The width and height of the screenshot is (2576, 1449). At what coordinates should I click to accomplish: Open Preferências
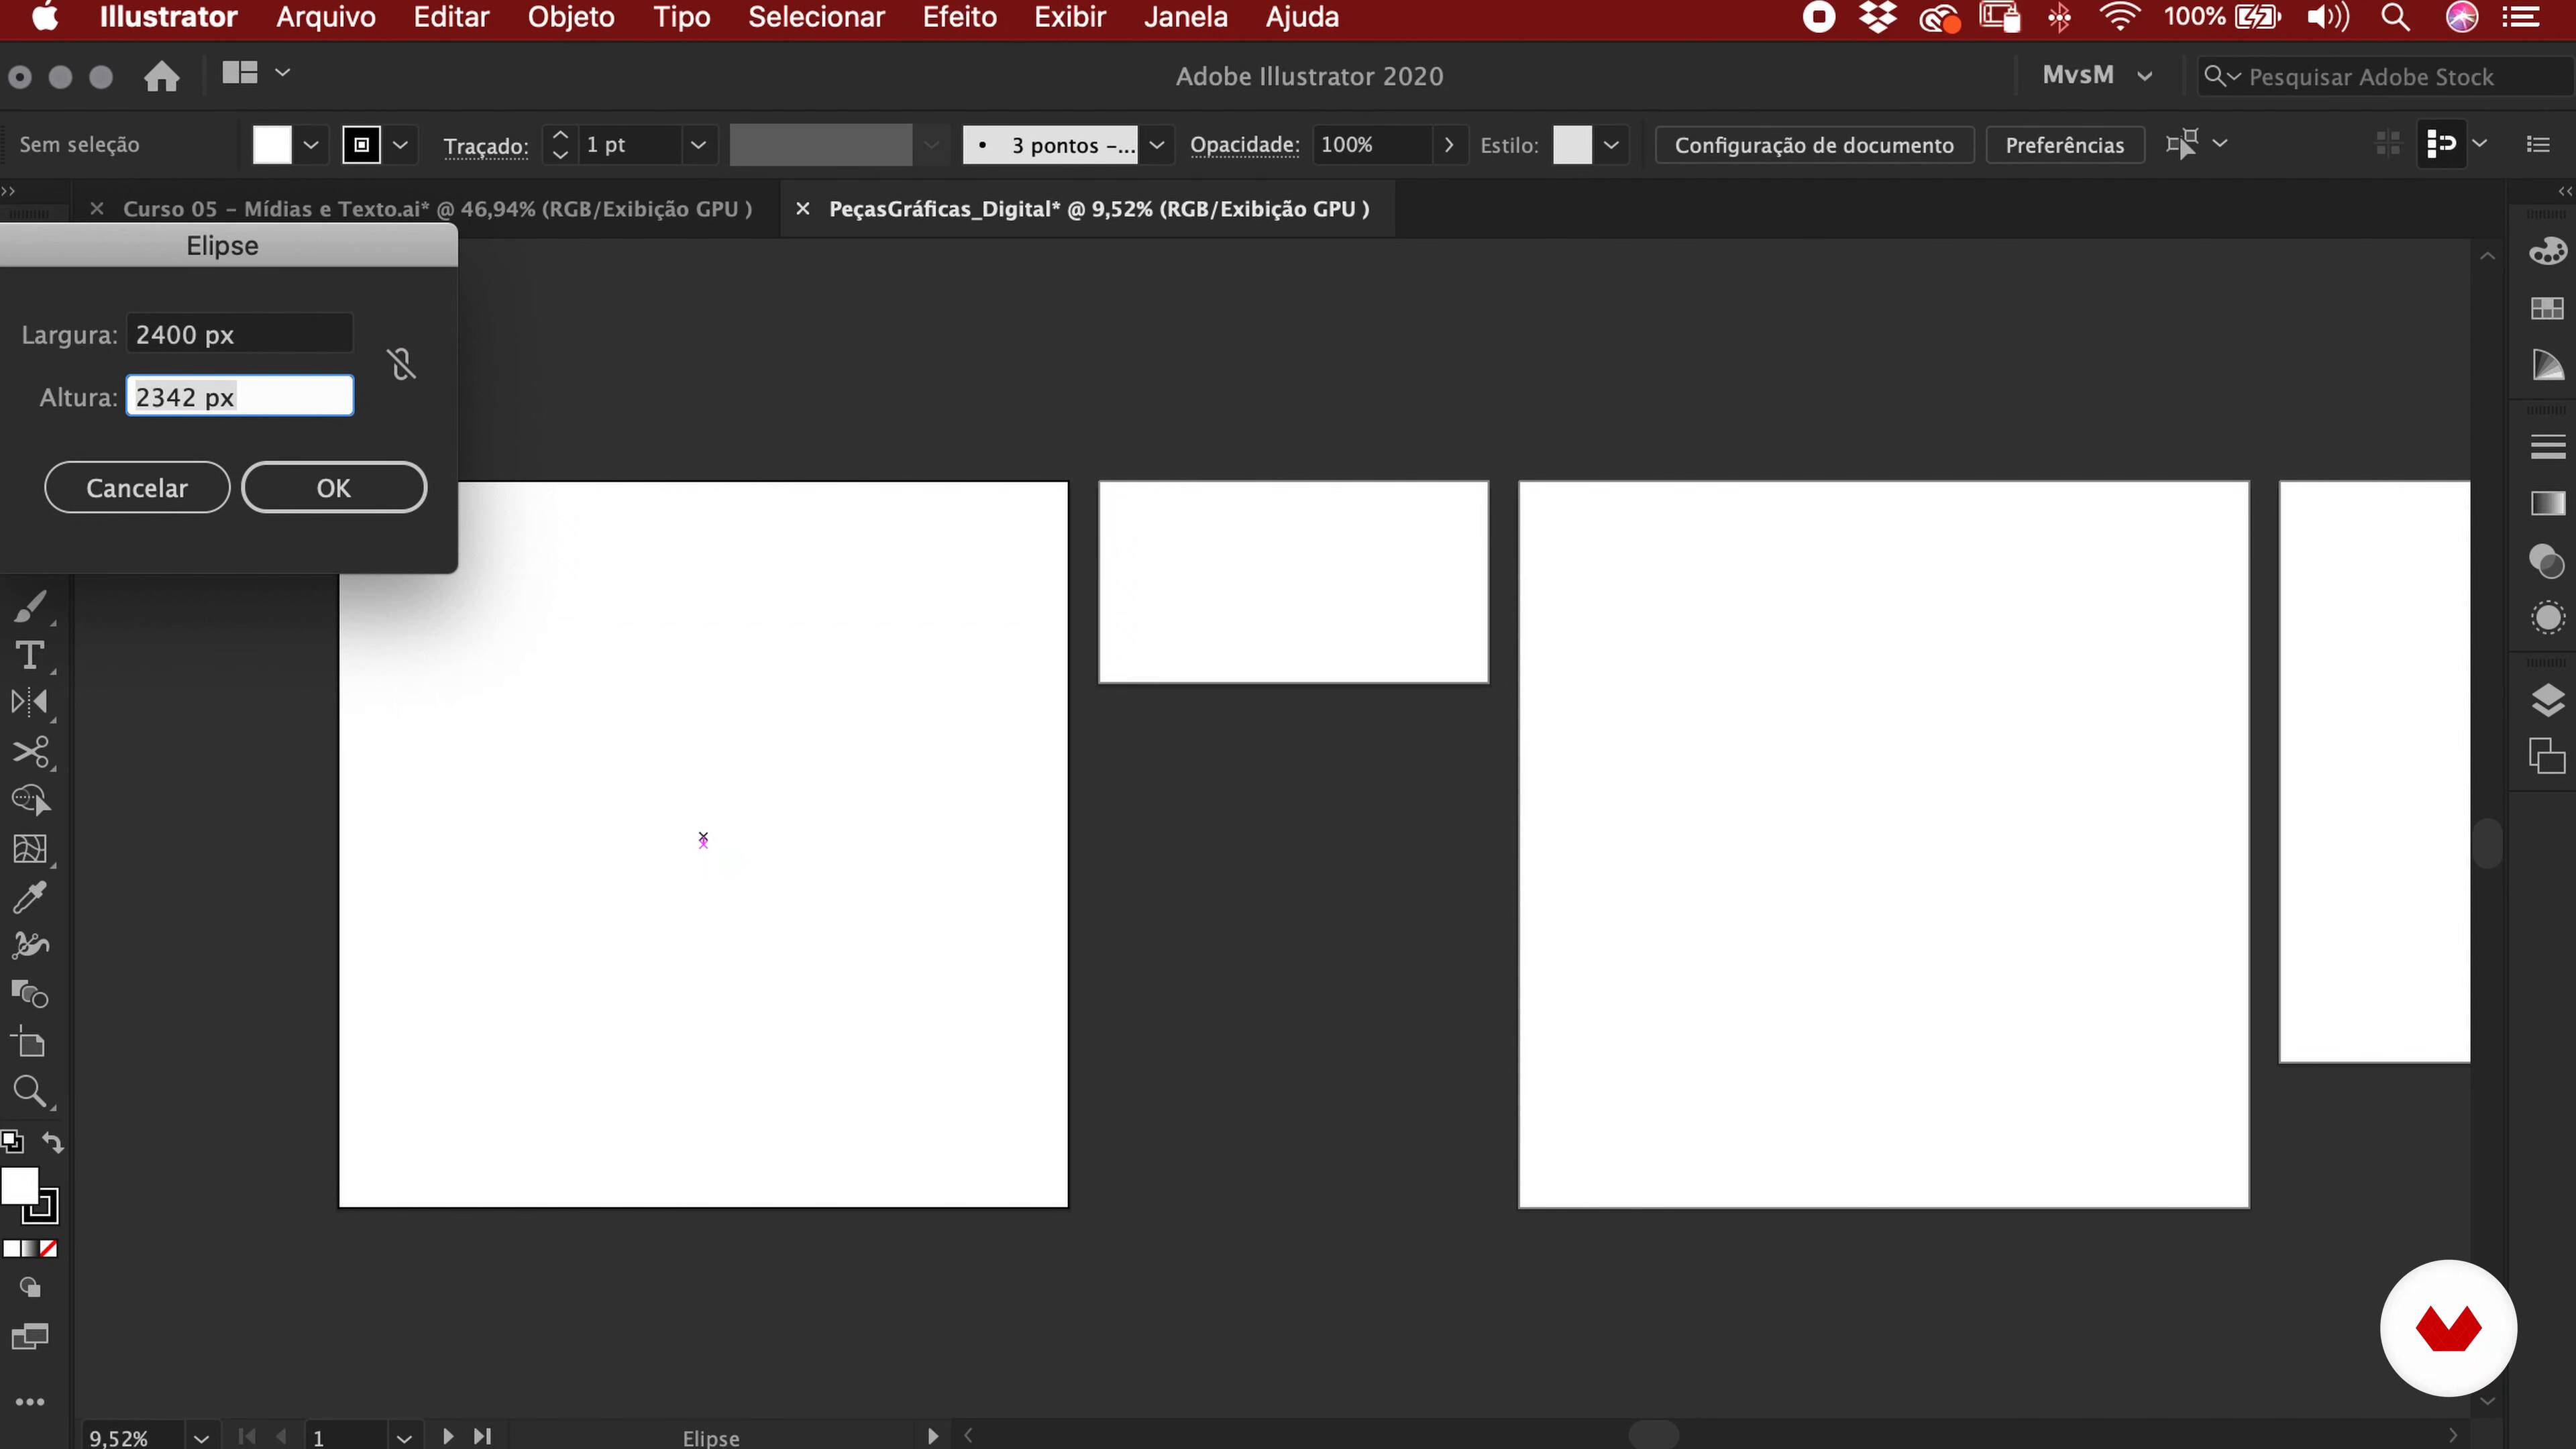click(2064, 145)
